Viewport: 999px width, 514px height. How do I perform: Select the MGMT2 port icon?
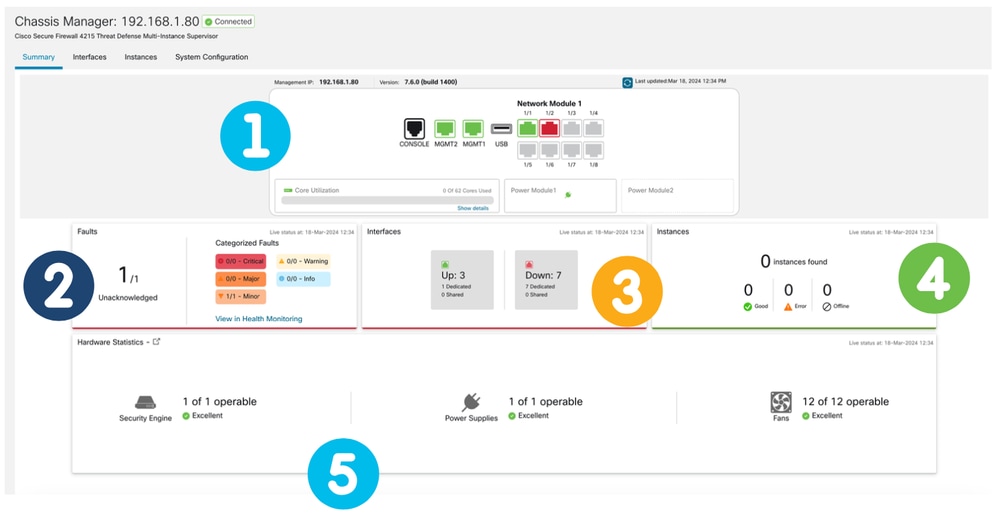444,129
